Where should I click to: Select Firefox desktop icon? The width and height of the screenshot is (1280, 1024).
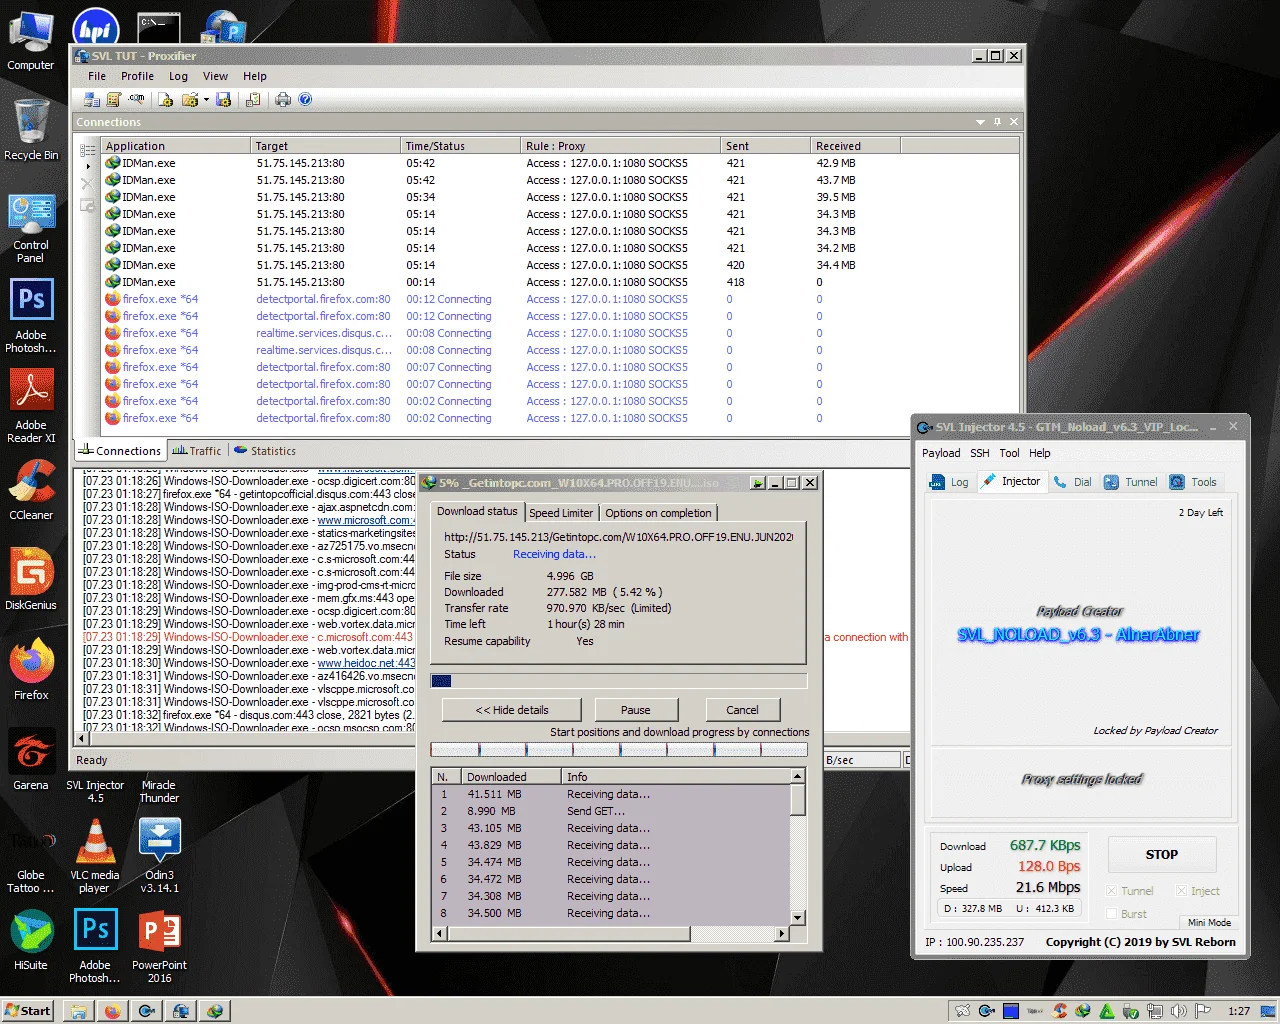[31, 669]
